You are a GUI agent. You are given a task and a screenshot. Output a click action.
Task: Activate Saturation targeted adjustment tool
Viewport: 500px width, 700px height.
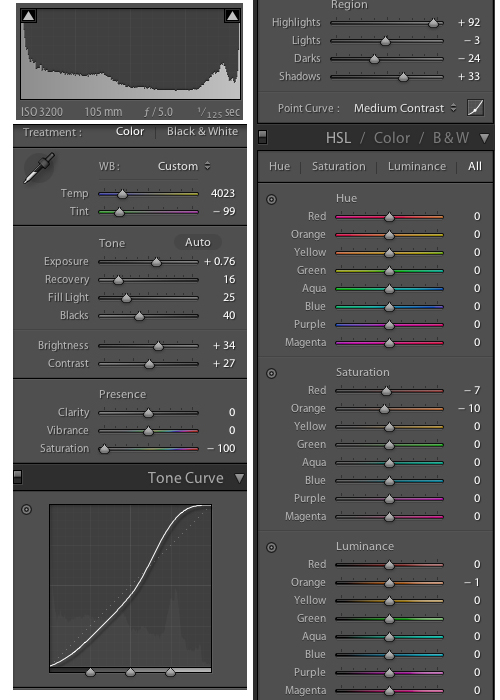click(271, 373)
